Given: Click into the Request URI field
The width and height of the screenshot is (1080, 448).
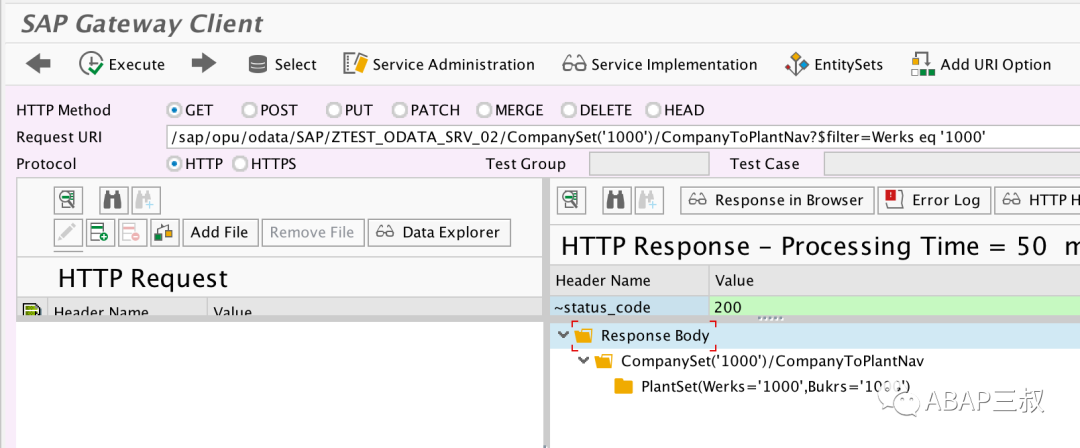Looking at the screenshot, I should 623,137.
